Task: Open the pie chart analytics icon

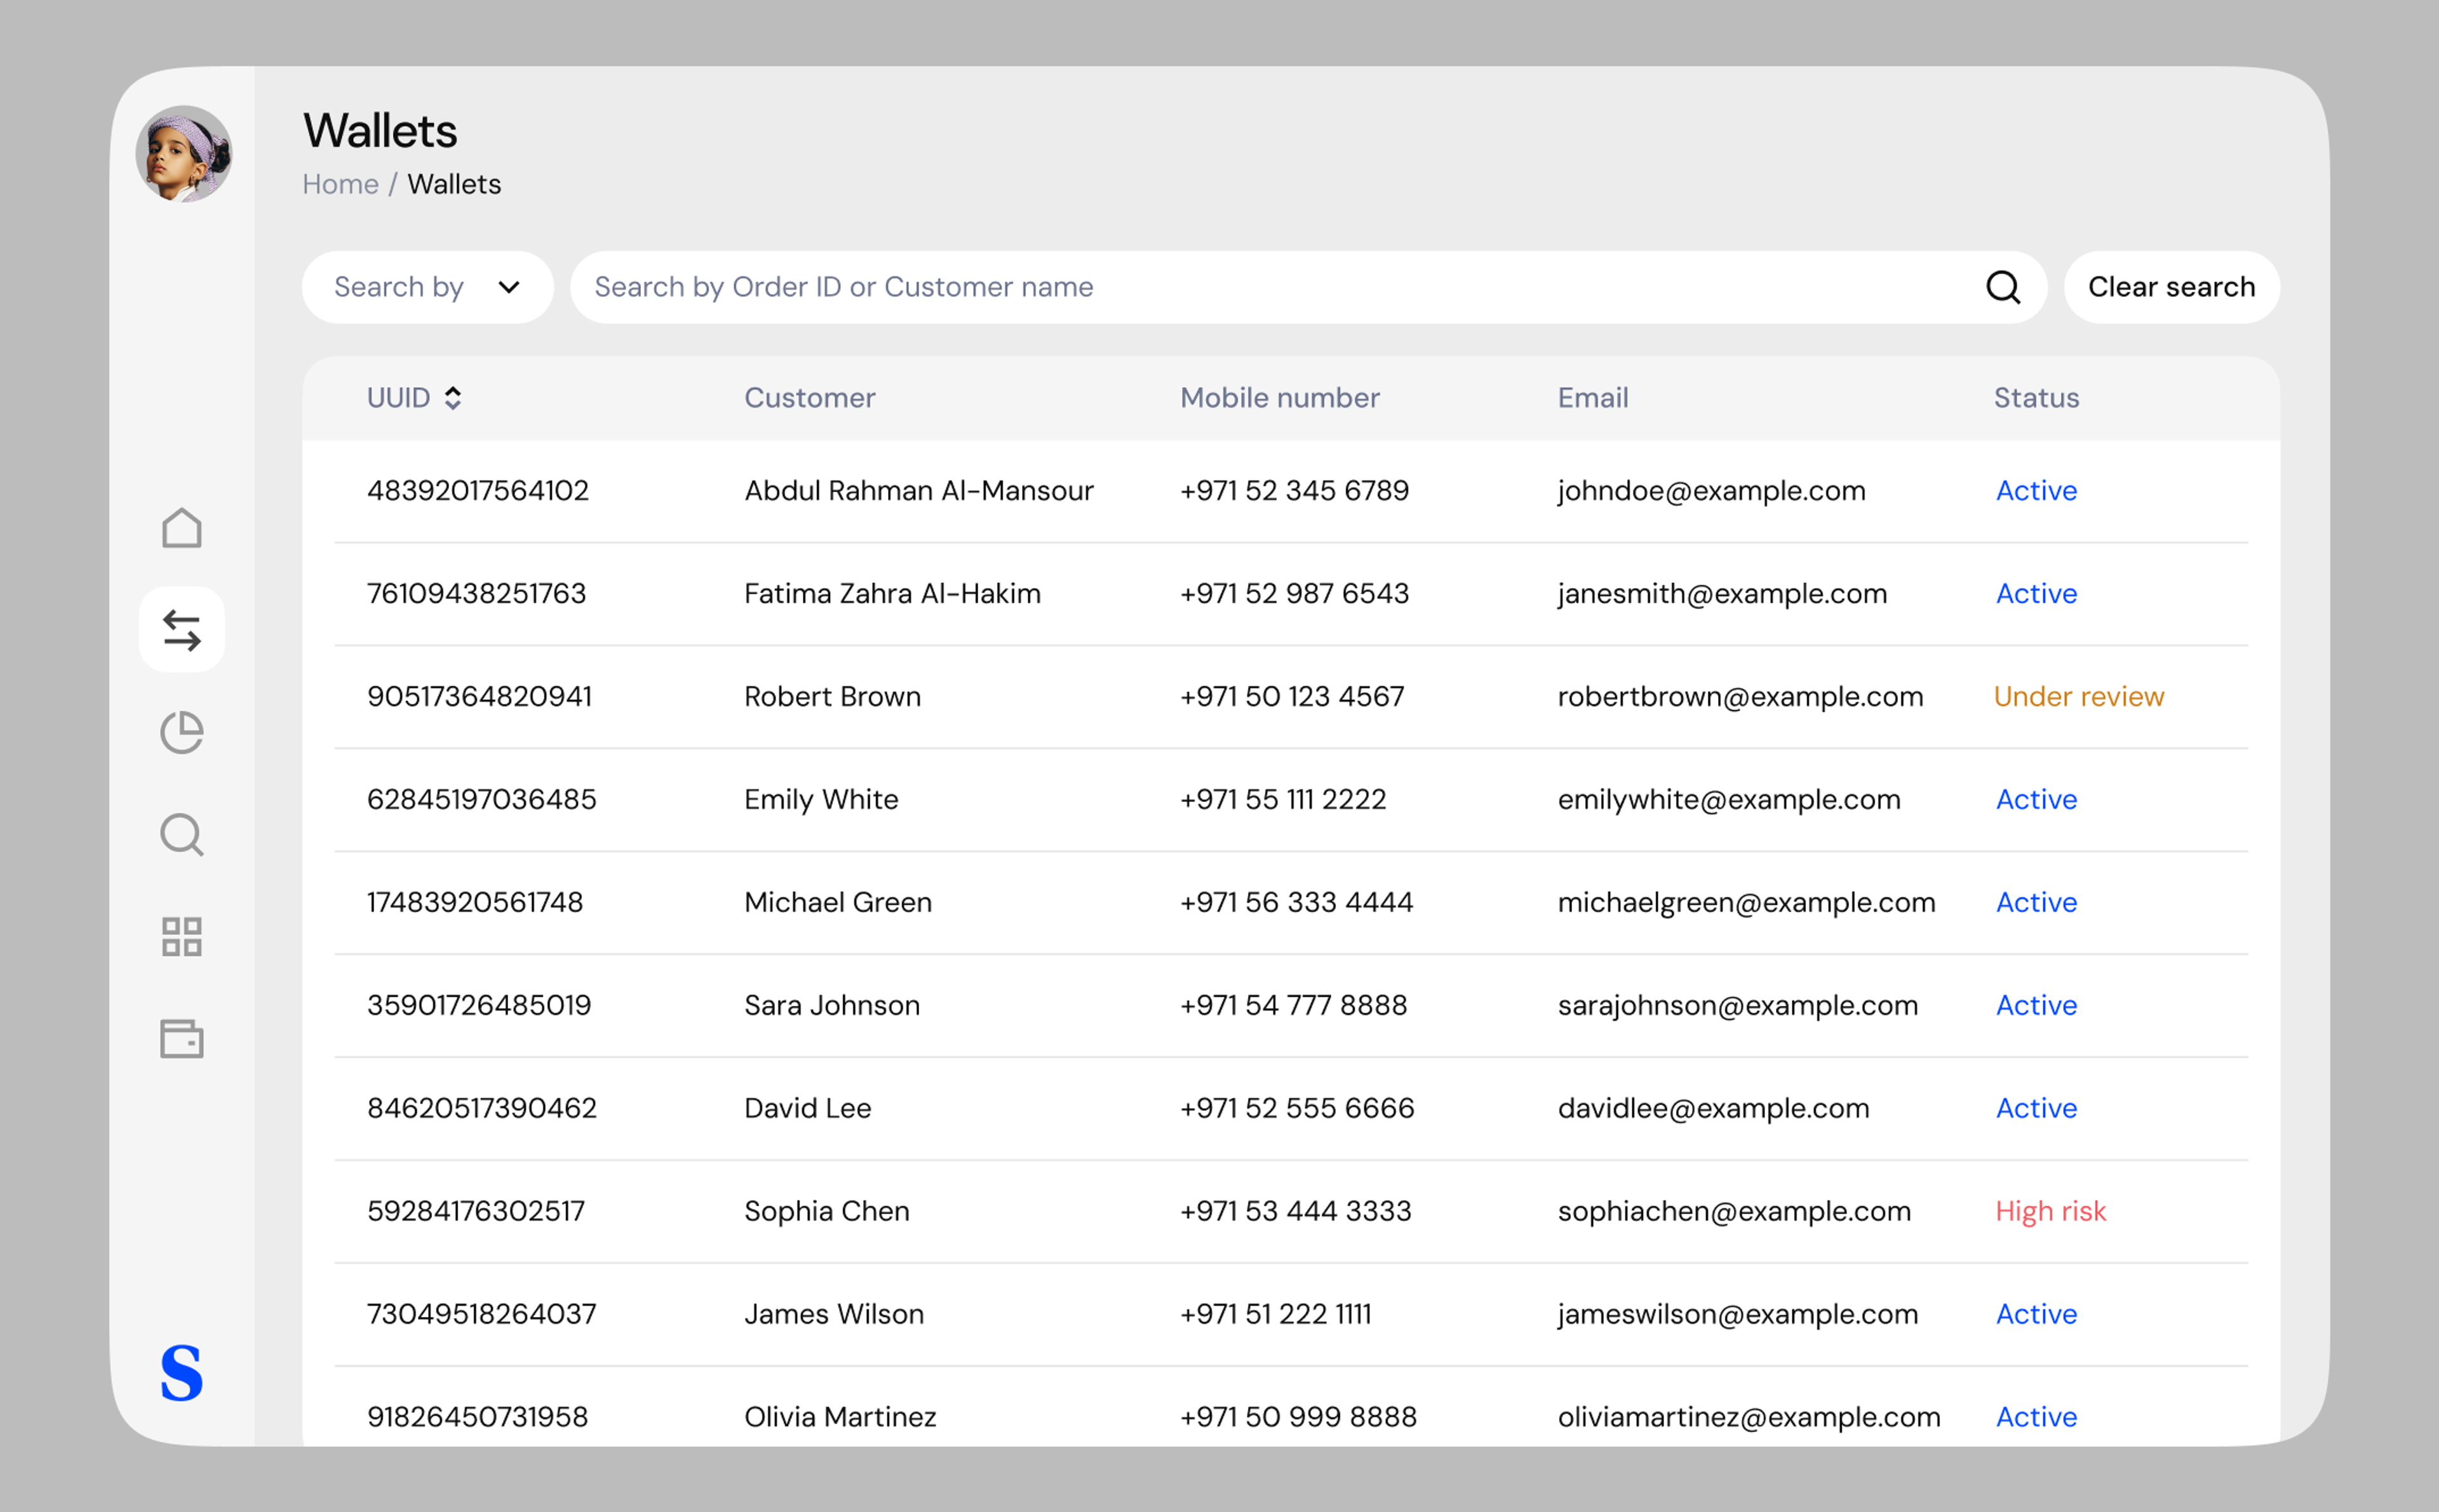Action: click(x=182, y=733)
